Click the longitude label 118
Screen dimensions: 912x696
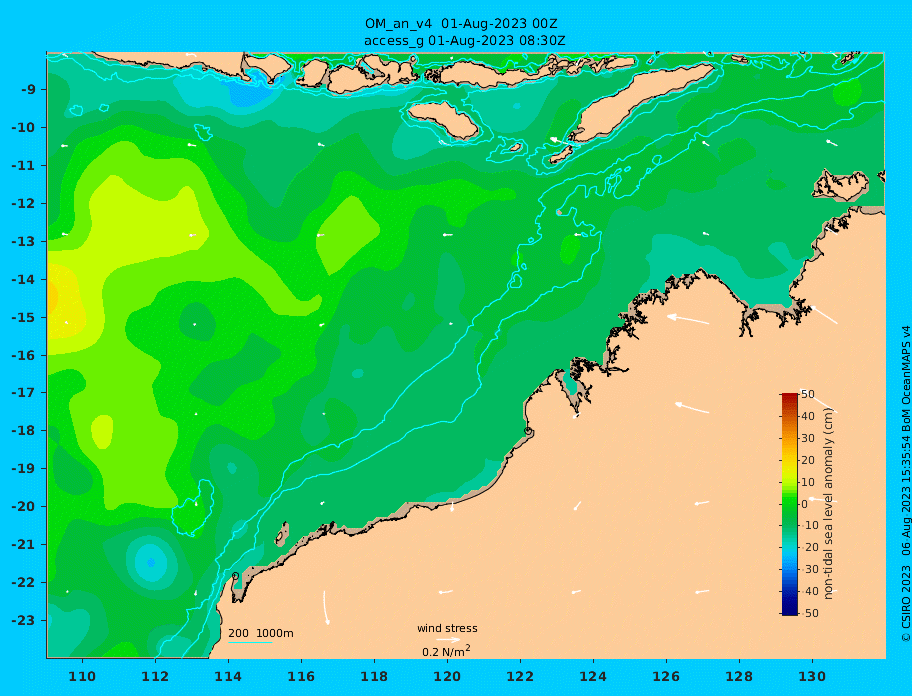pyautogui.click(x=374, y=676)
